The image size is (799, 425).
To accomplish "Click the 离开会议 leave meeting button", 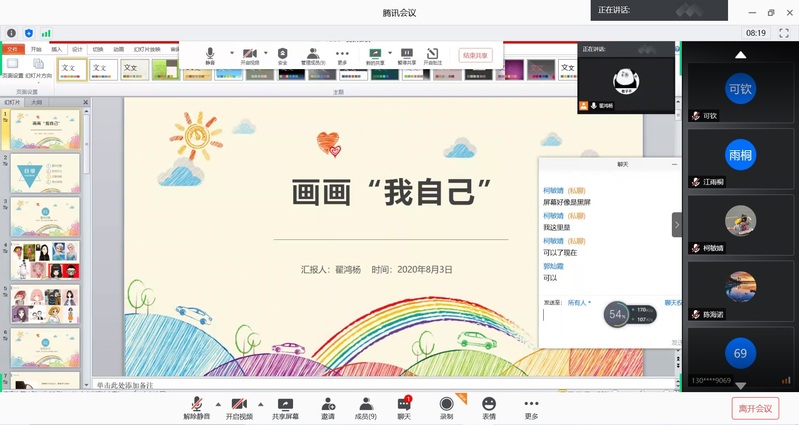I will click(x=756, y=408).
